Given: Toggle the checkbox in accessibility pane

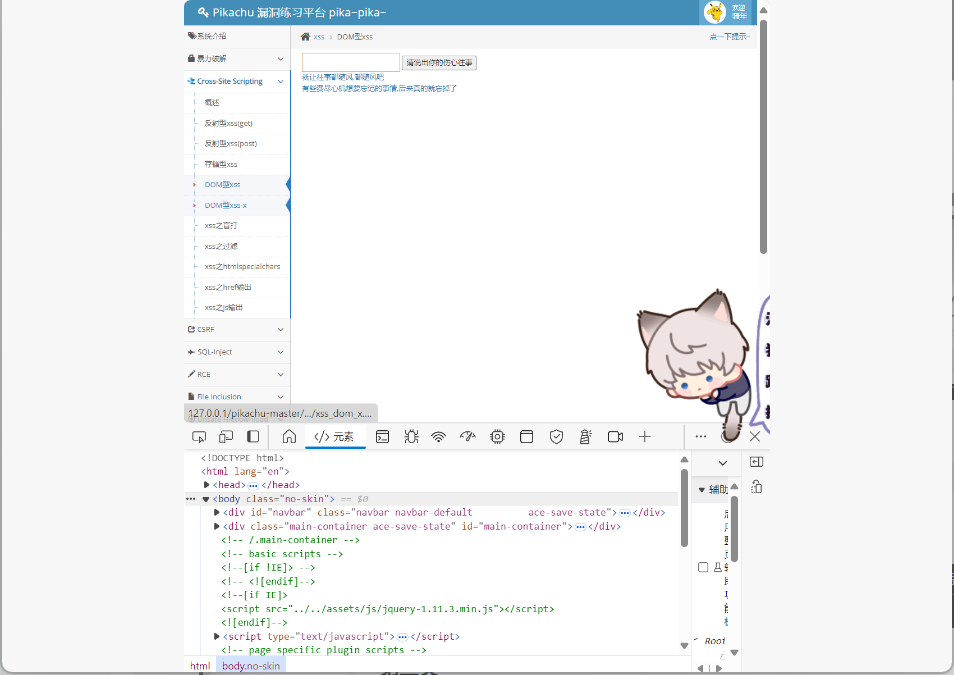Looking at the screenshot, I should coord(703,567).
